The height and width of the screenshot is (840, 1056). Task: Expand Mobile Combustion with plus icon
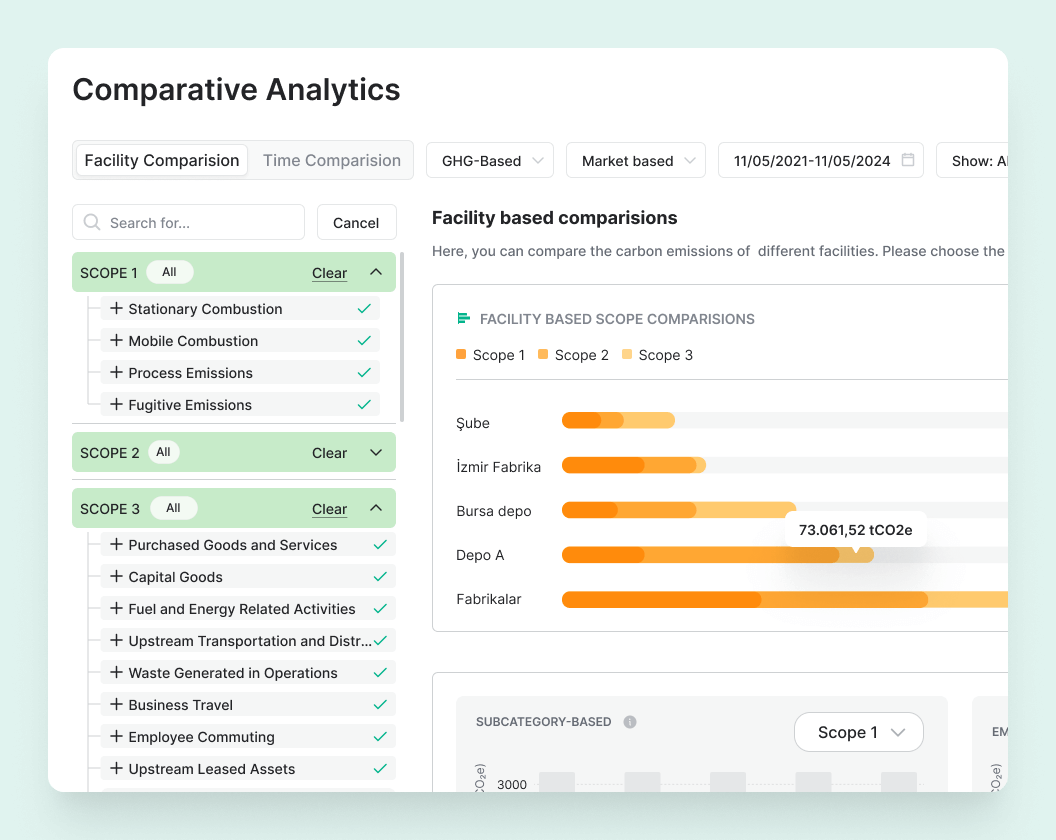point(116,341)
